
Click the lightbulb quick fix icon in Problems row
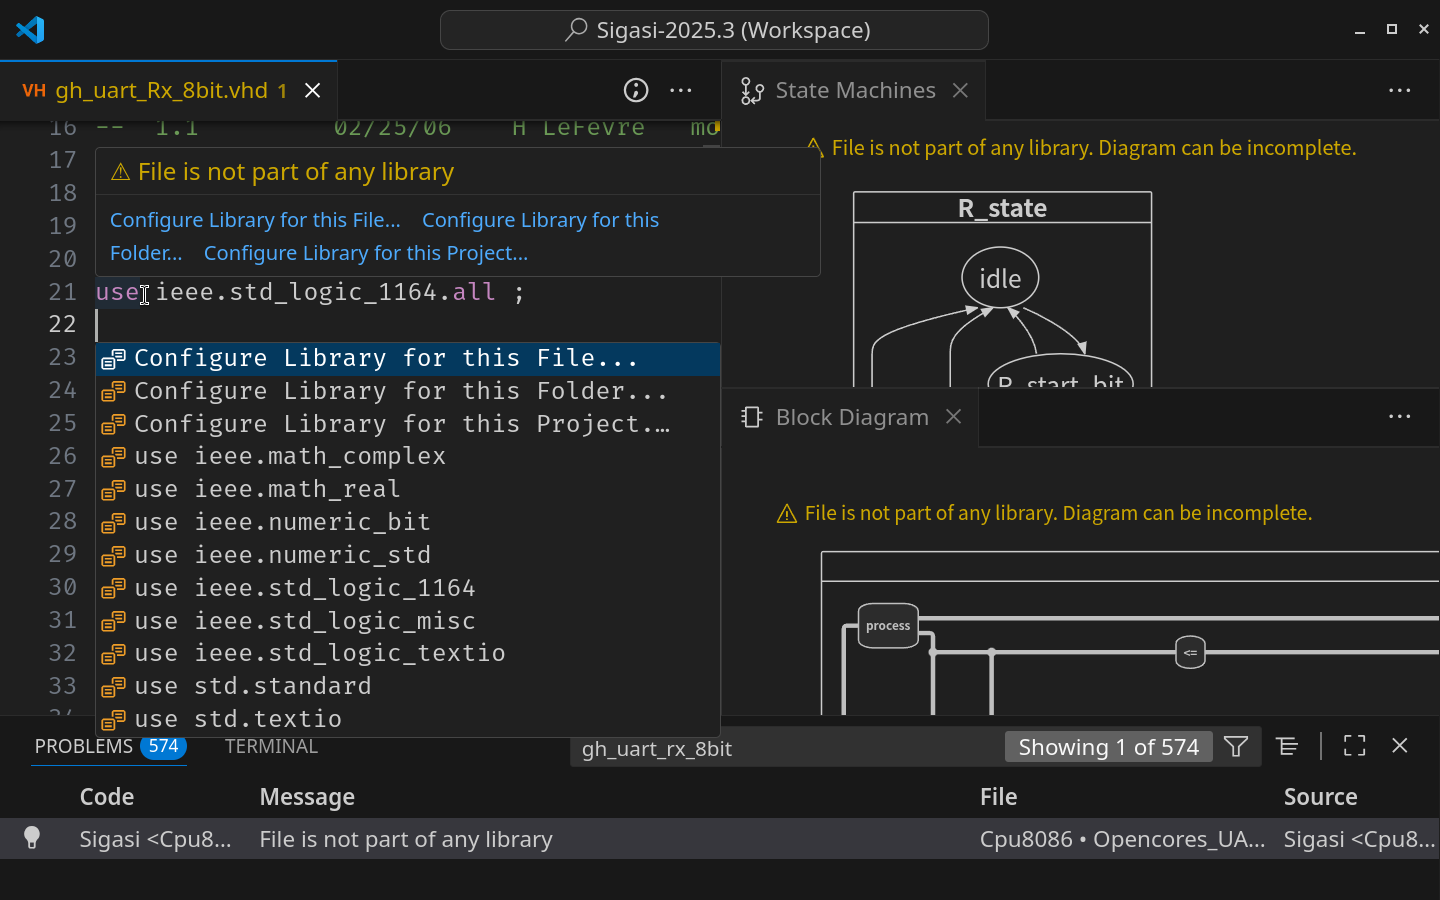(x=32, y=838)
